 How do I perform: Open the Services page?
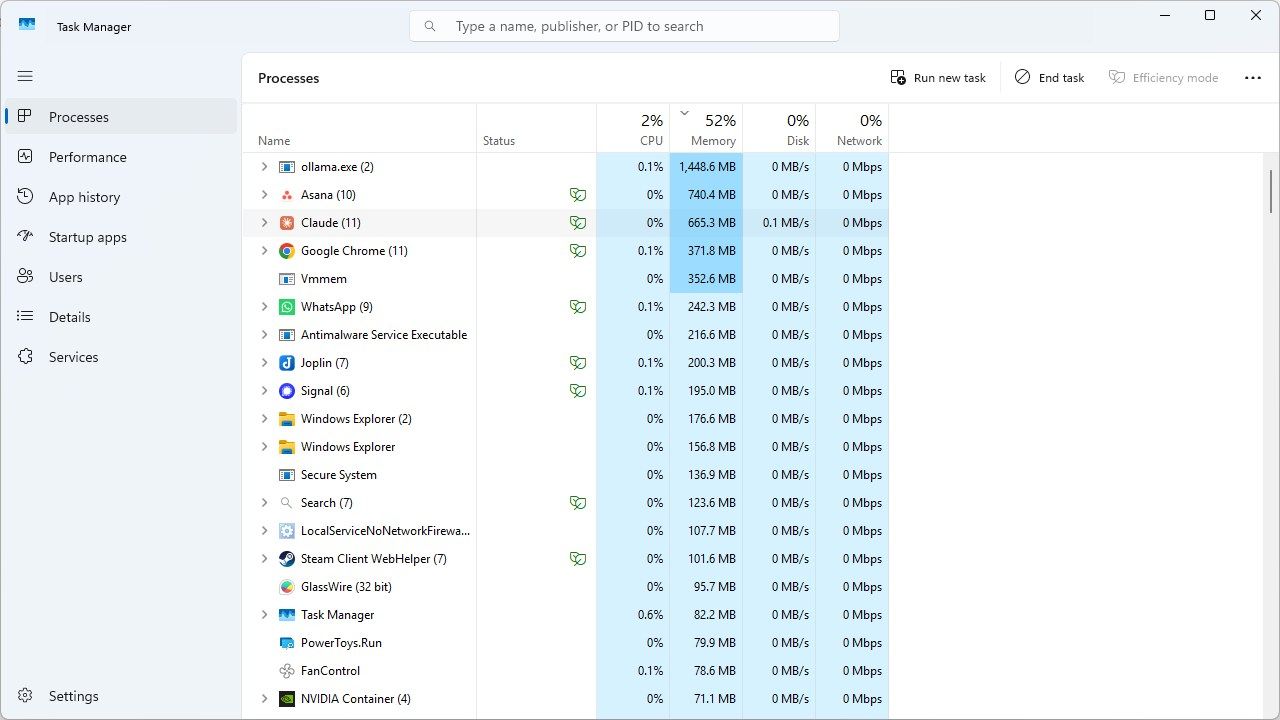point(121,357)
